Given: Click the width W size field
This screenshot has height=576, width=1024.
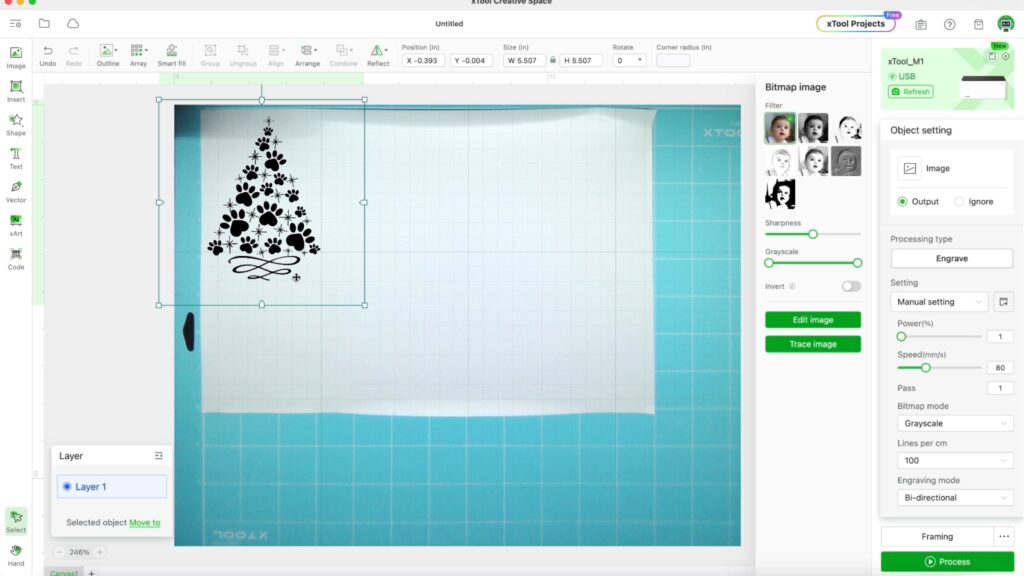Looking at the screenshot, I should tap(524, 60).
